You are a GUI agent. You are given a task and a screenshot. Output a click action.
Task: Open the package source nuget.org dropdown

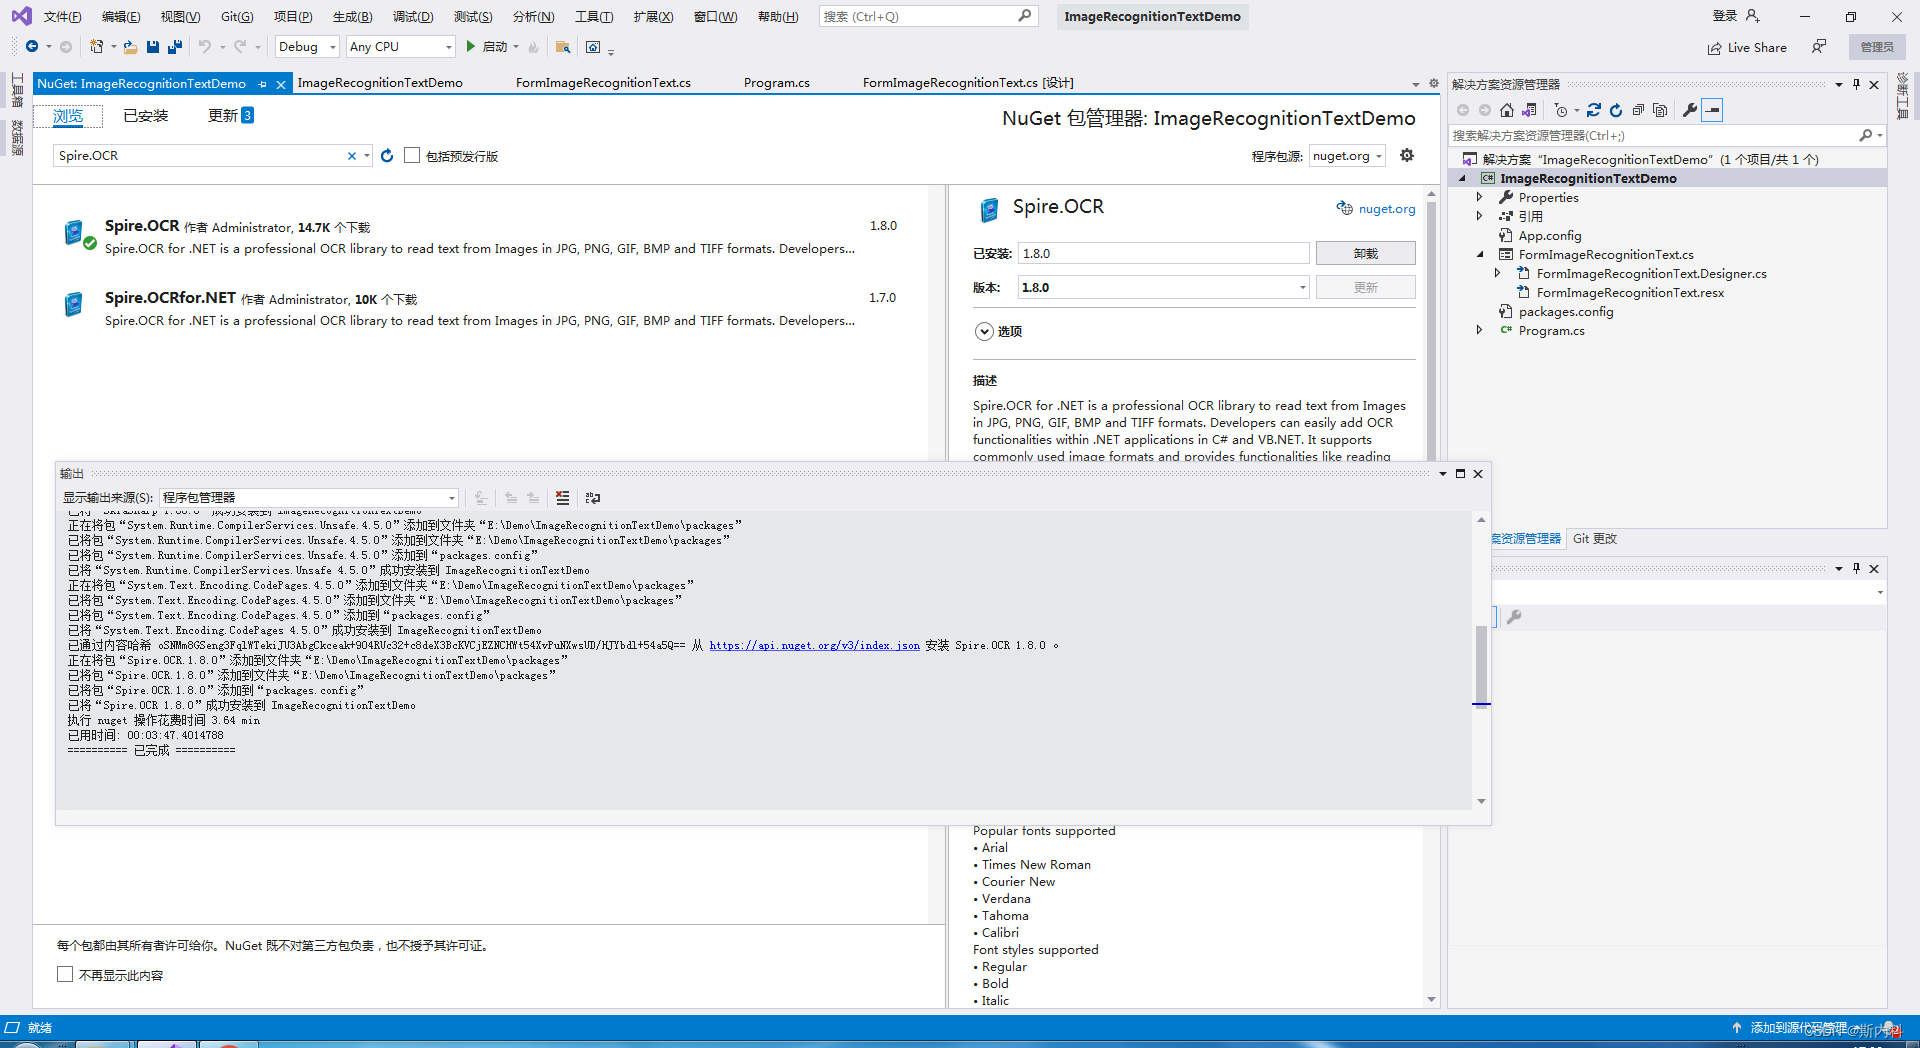tap(1347, 156)
